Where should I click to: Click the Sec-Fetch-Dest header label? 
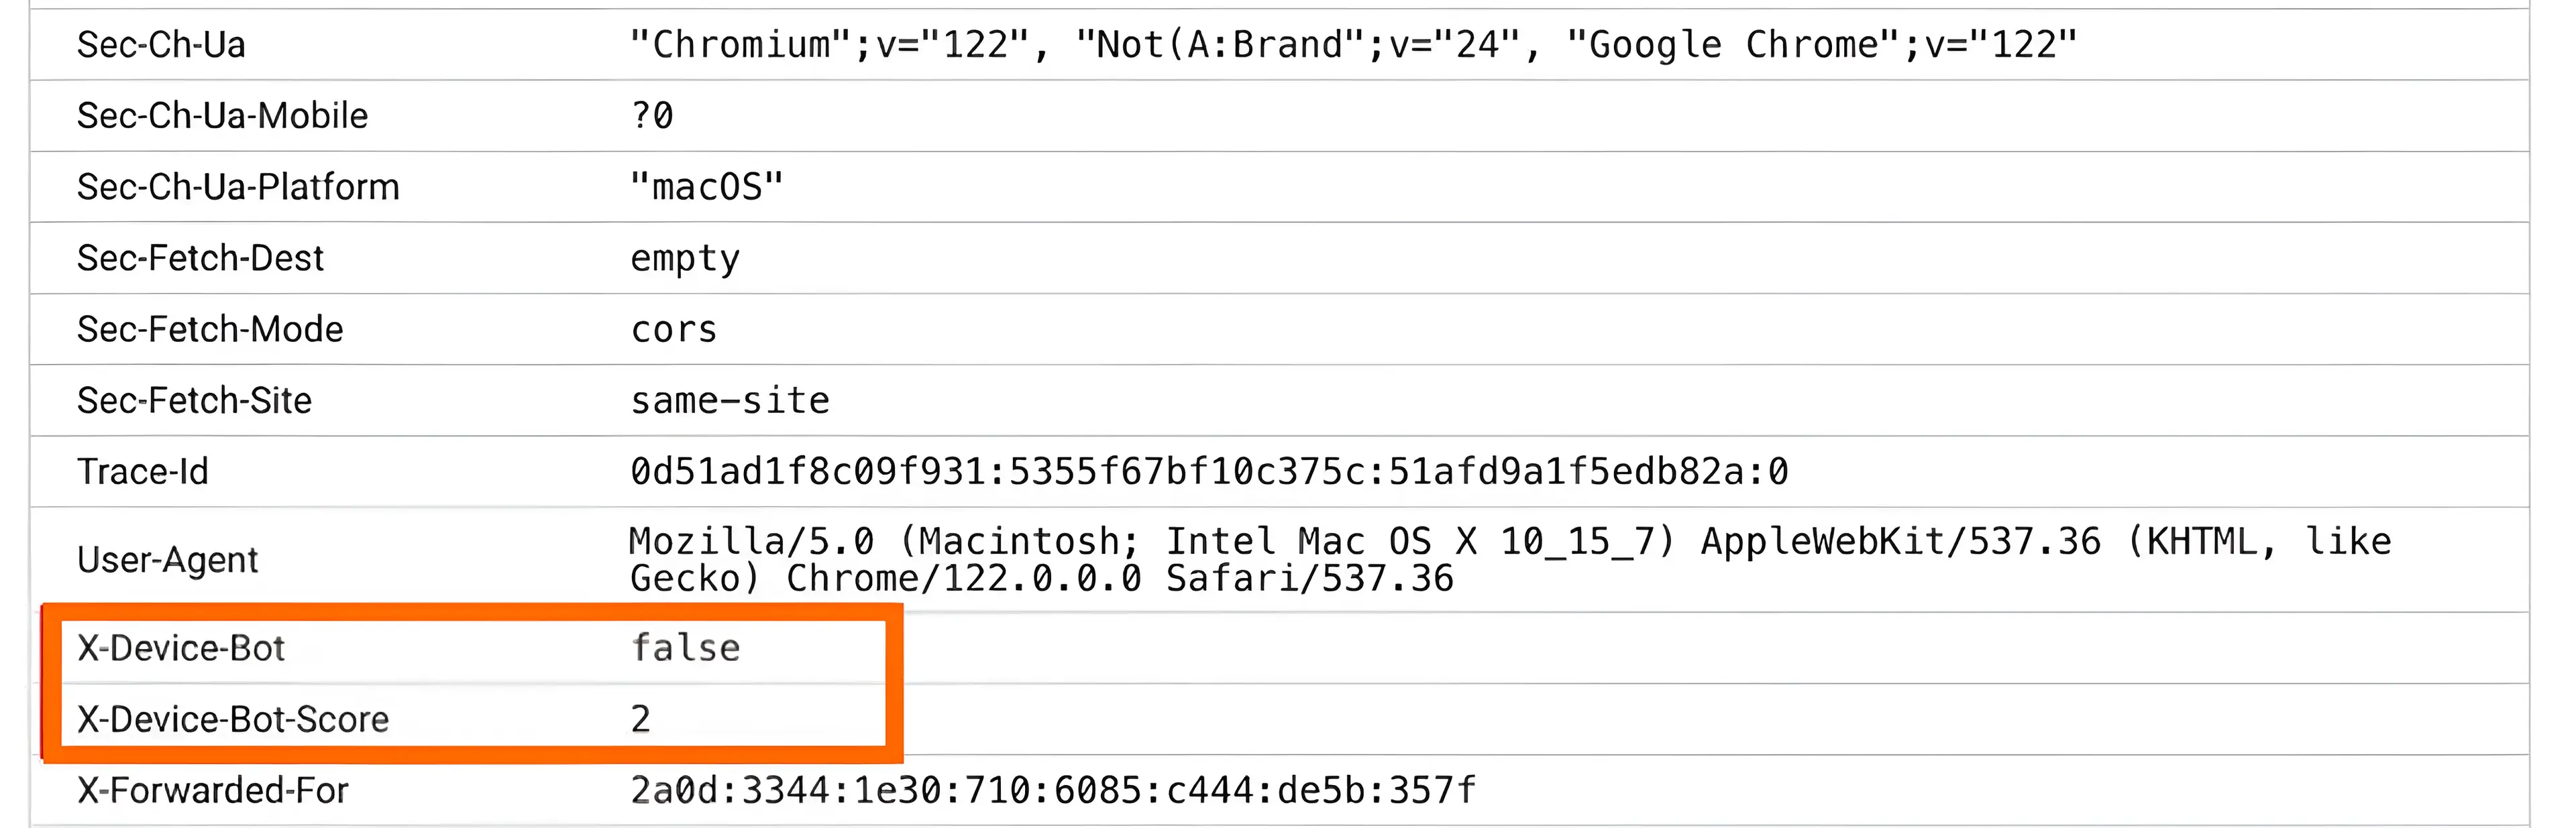click(200, 258)
